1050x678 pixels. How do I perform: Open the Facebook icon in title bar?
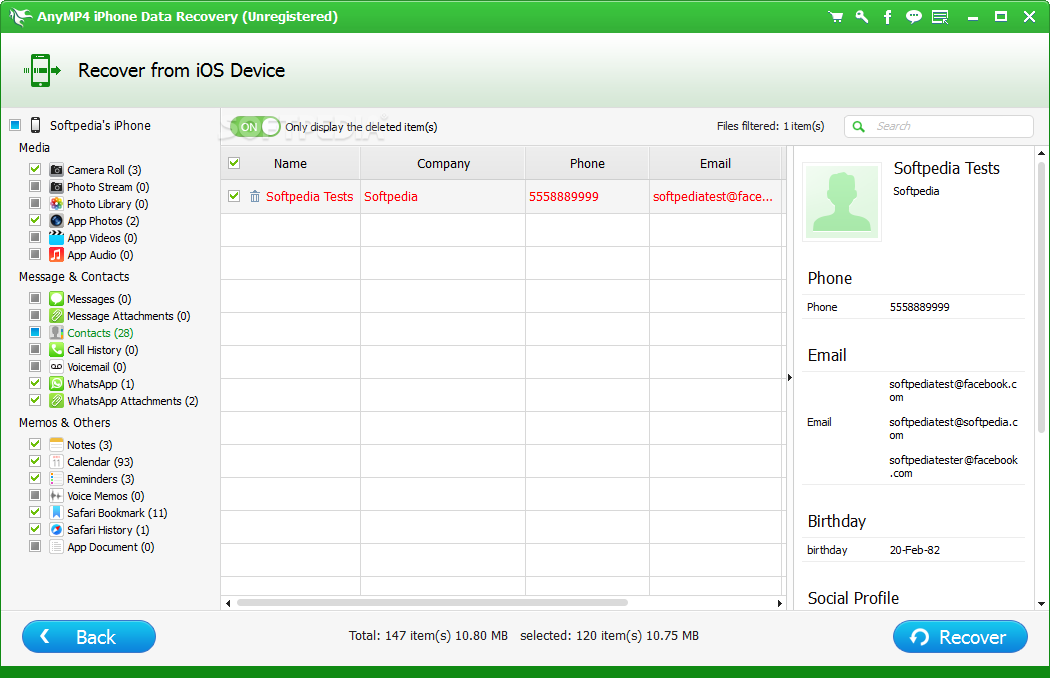[887, 17]
